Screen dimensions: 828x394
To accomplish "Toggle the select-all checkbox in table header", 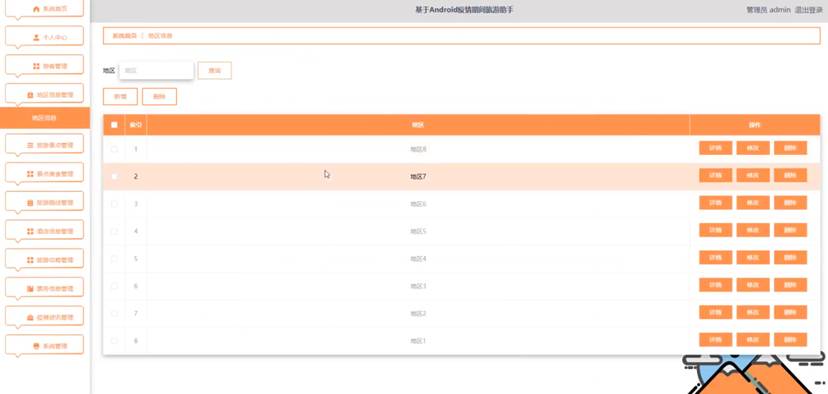I will [x=114, y=125].
